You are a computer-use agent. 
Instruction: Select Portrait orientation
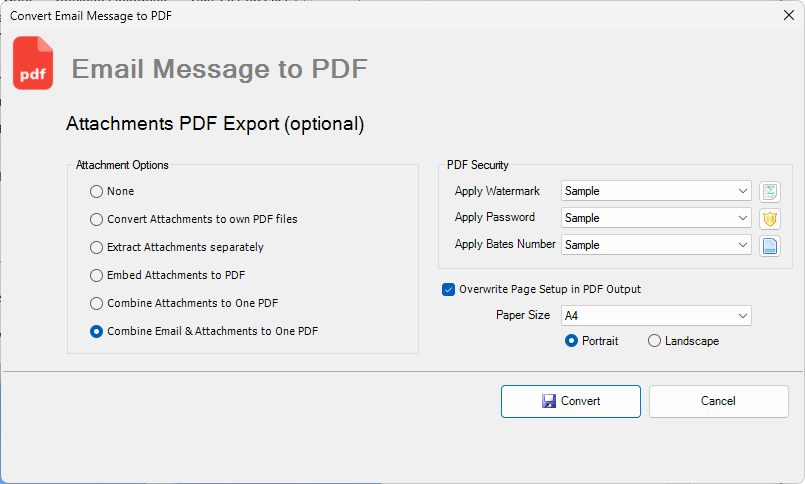(572, 341)
